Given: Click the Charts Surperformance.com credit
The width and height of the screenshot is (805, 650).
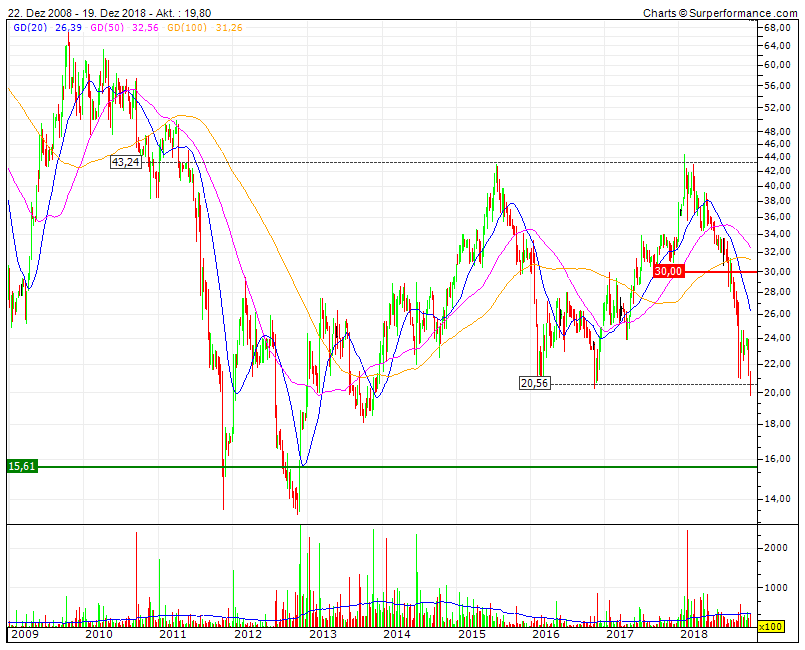Looking at the screenshot, I should click(x=720, y=13).
